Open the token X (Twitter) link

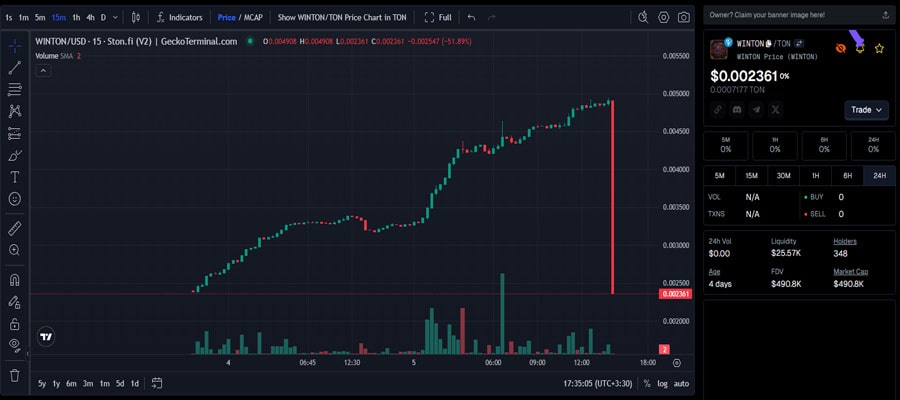click(776, 110)
